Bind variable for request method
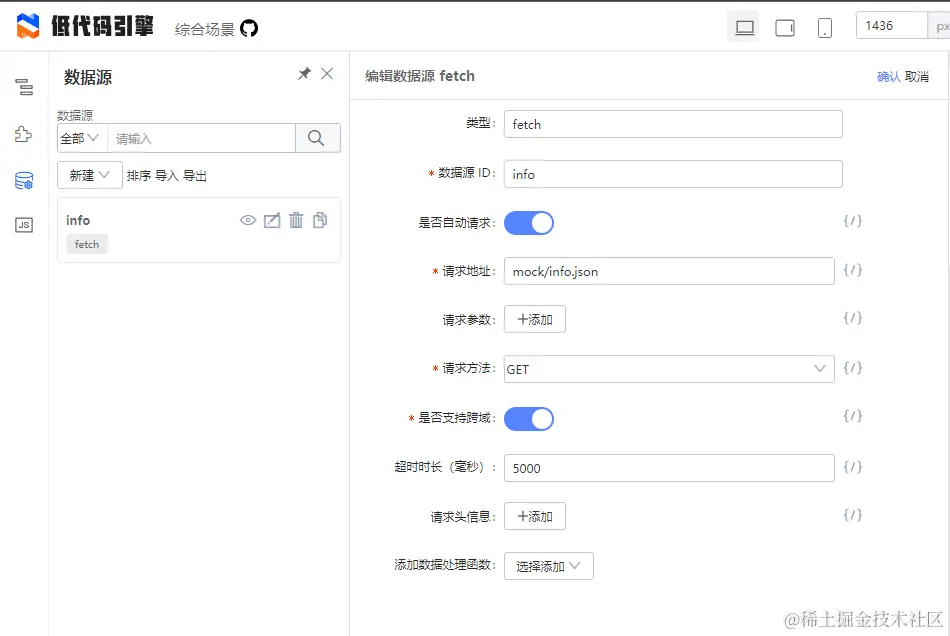950x636 pixels. [x=852, y=368]
